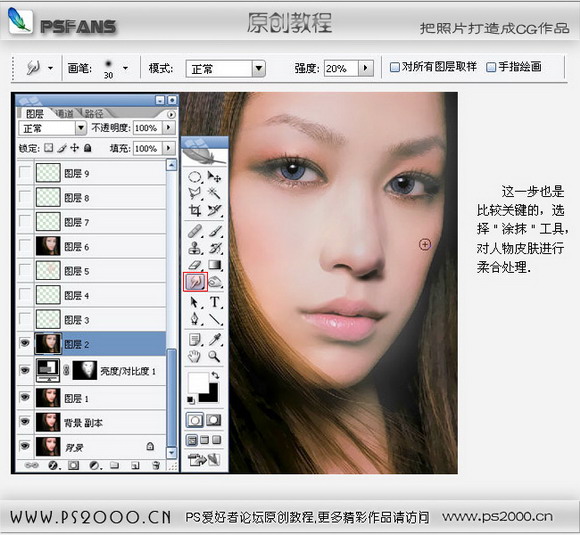Enable the sample all layers checkbox
Viewport: 580px width, 535px height.
tap(395, 67)
